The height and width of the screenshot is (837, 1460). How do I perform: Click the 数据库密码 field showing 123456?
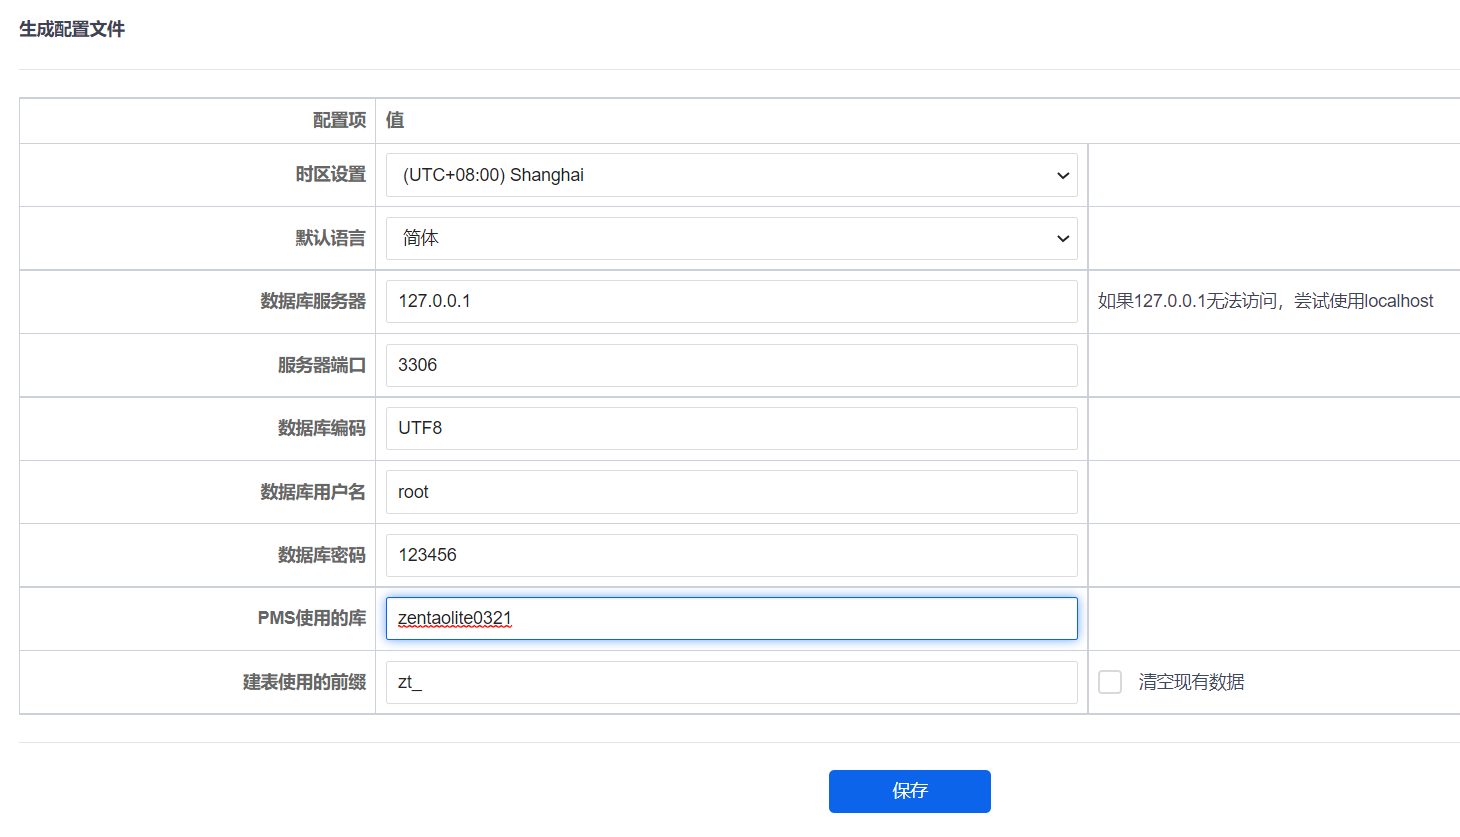pos(731,555)
